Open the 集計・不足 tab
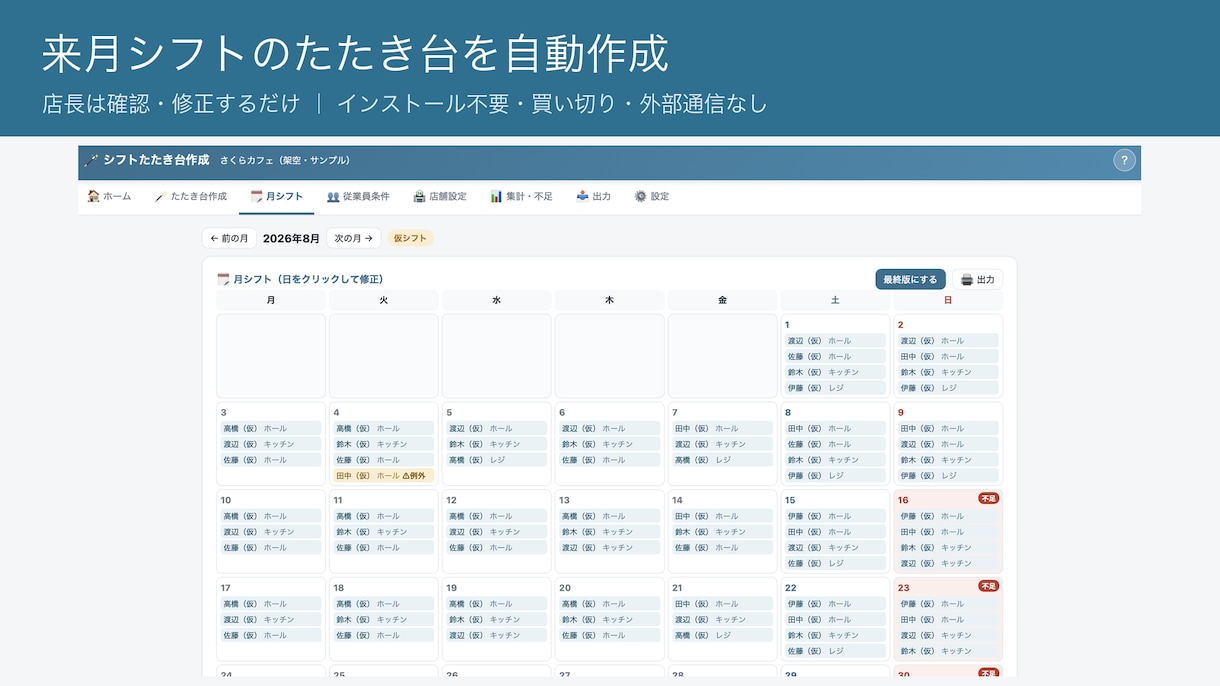Screen dimensions: 1220x686 click(x=521, y=196)
